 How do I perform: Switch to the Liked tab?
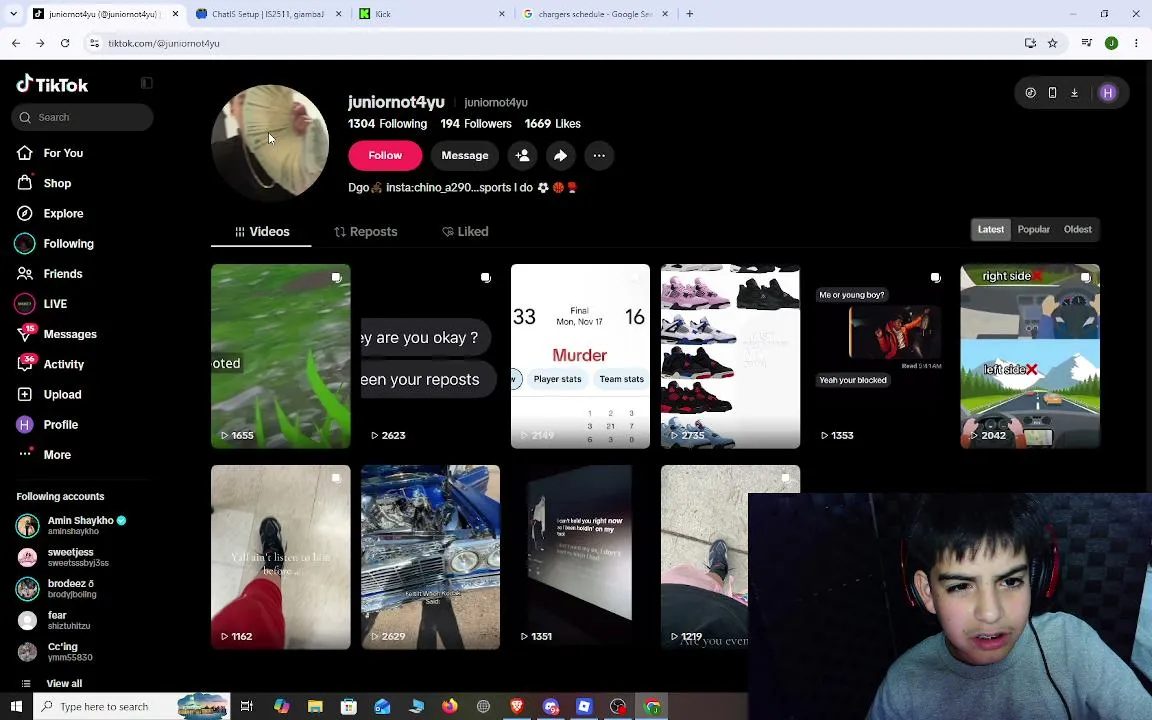465,231
